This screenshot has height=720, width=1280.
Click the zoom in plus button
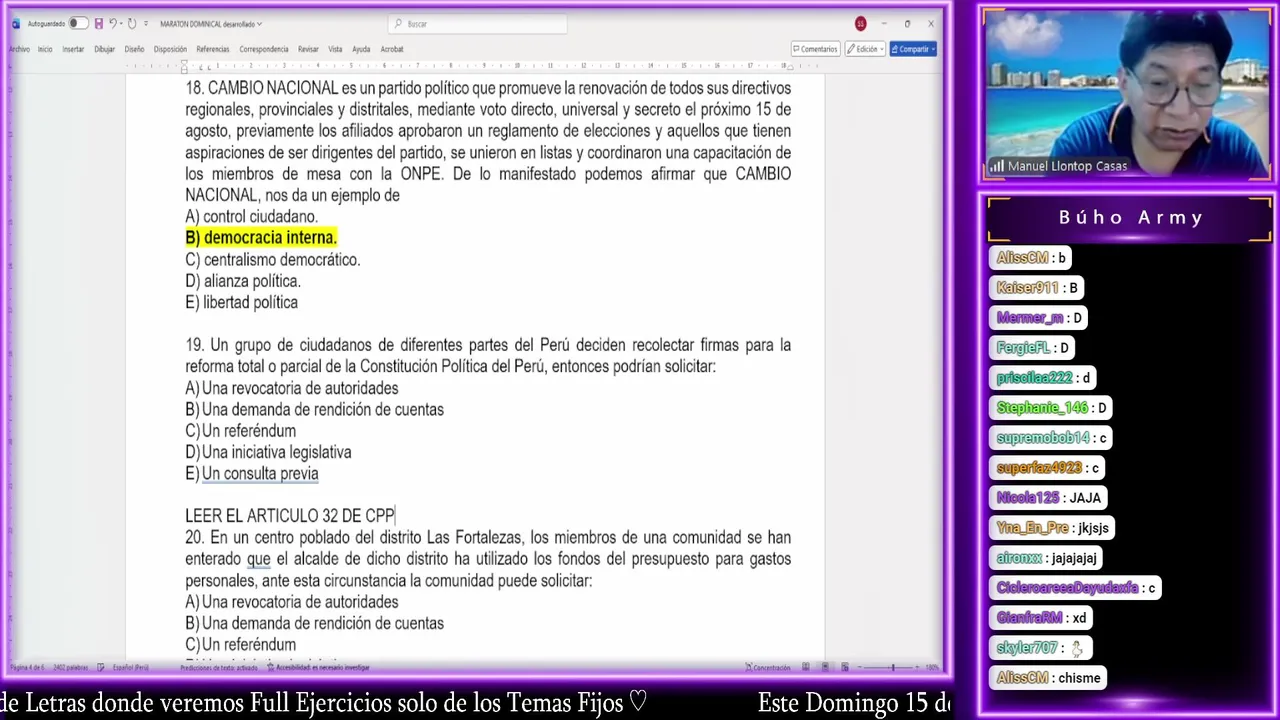coord(918,667)
